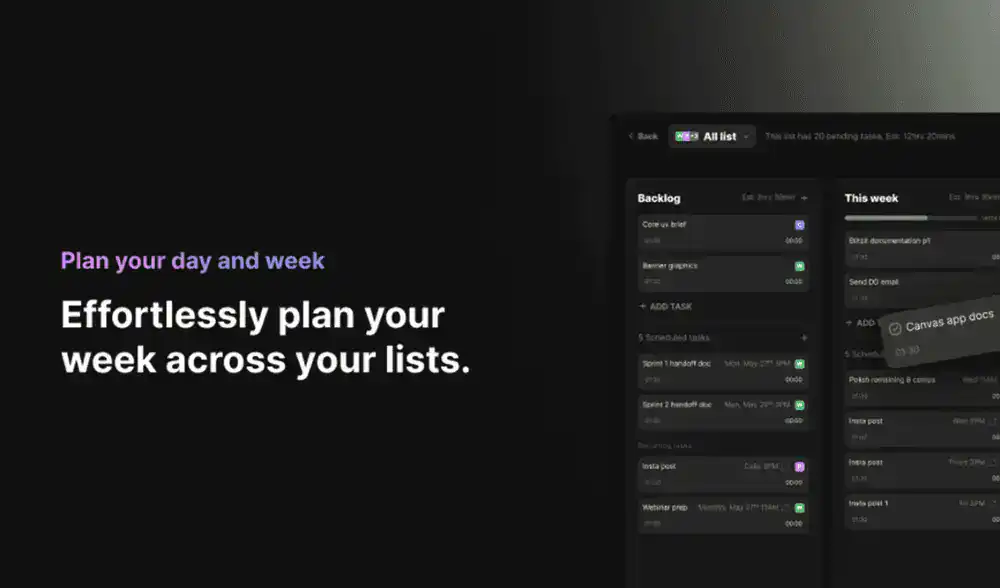Check off the Canvas app docs task

pyautogui.click(x=895, y=328)
